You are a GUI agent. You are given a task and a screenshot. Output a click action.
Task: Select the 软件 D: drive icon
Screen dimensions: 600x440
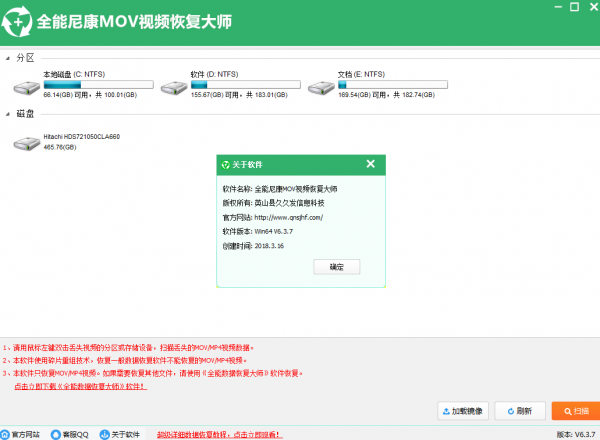pos(173,85)
